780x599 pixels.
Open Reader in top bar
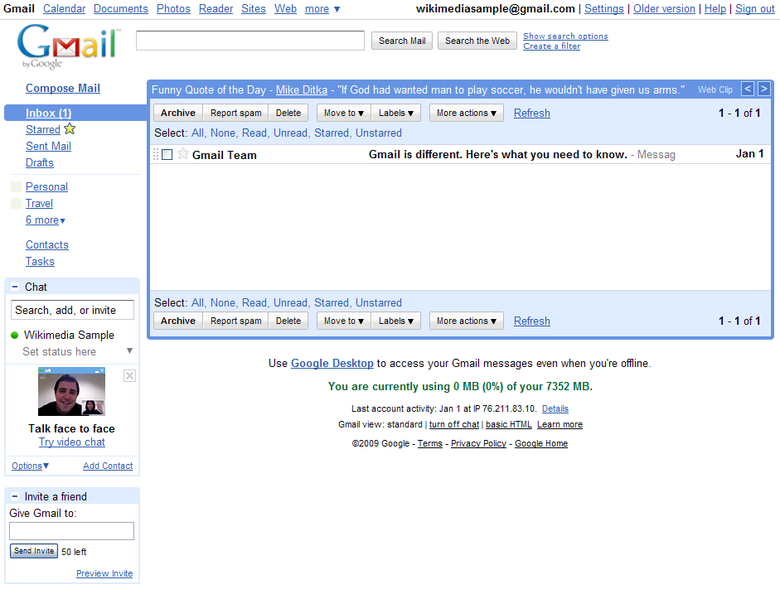[x=216, y=9]
